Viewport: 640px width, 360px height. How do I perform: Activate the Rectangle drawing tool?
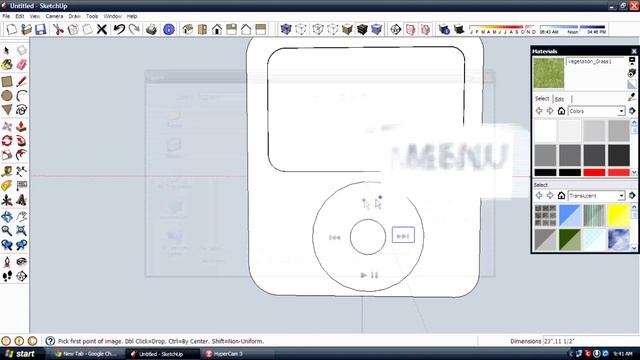7,81
